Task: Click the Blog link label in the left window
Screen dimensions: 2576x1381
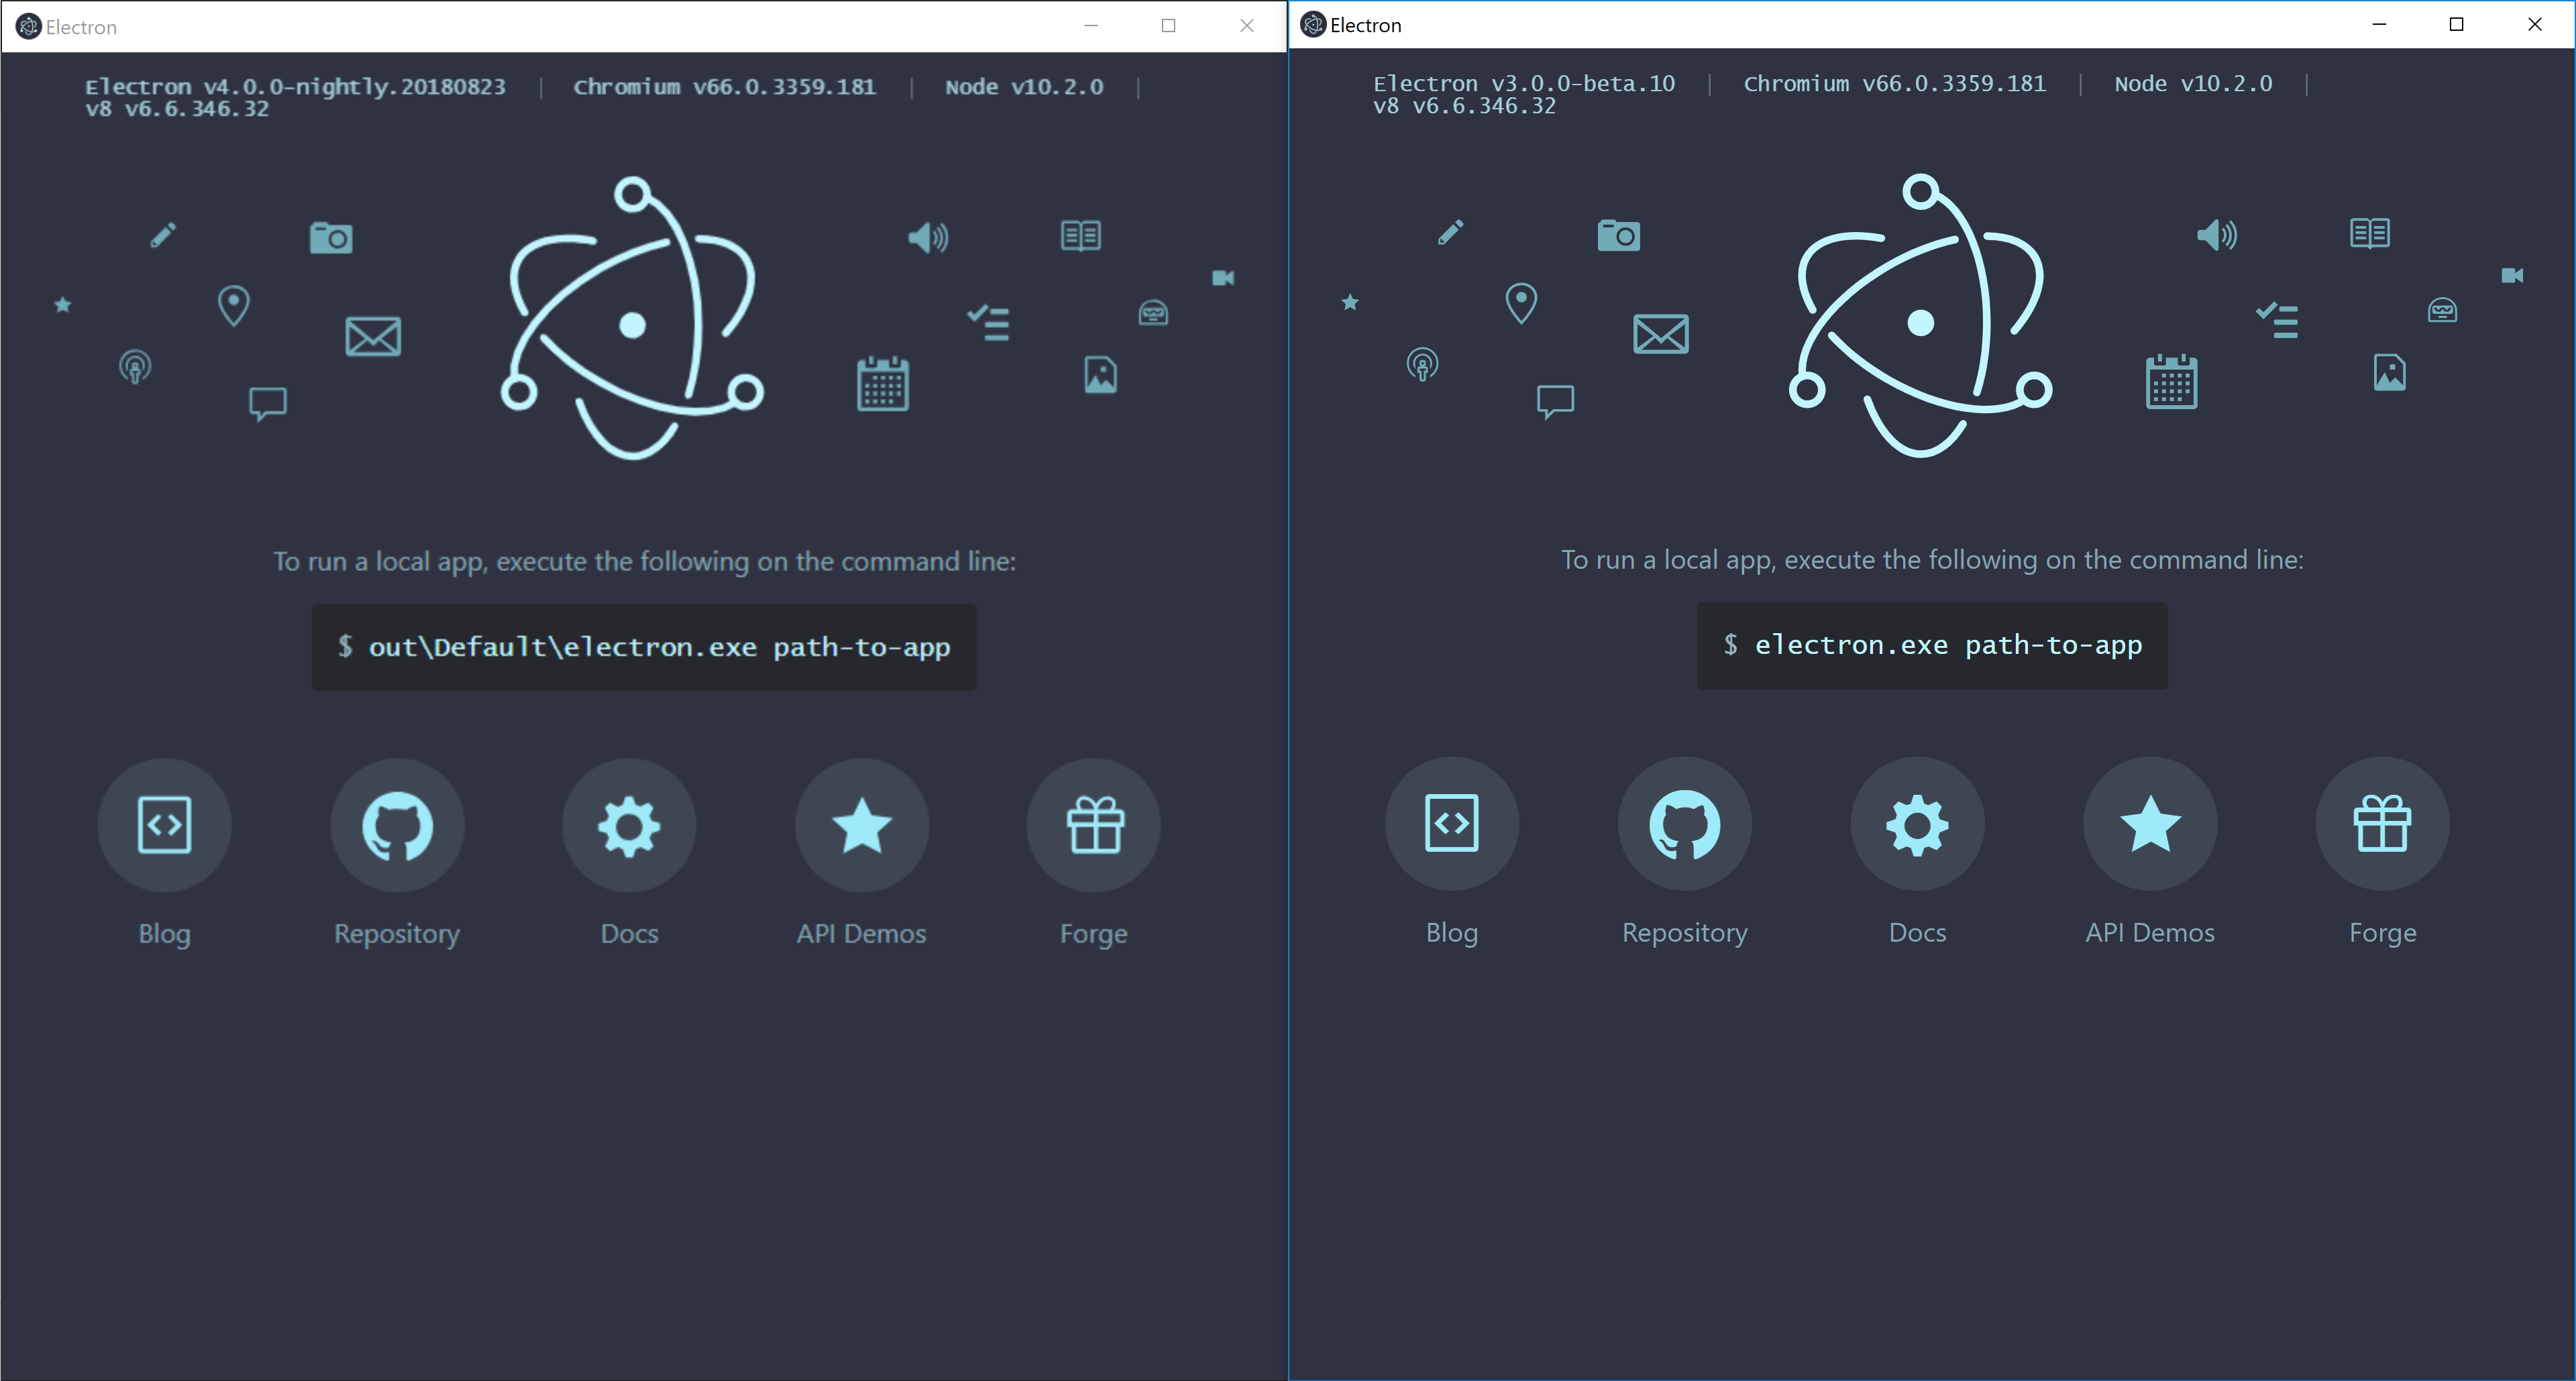Action: 164,934
